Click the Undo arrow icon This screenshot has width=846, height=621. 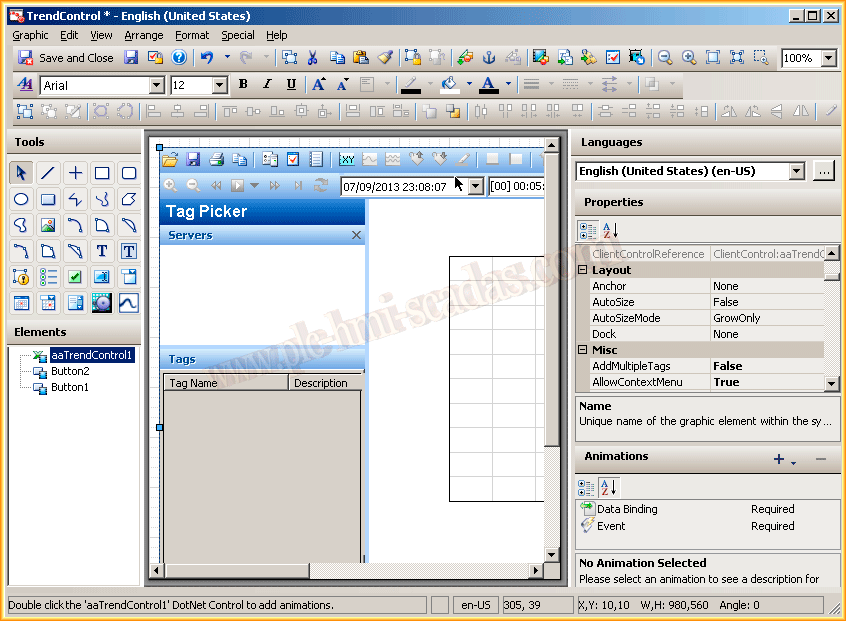pos(207,58)
